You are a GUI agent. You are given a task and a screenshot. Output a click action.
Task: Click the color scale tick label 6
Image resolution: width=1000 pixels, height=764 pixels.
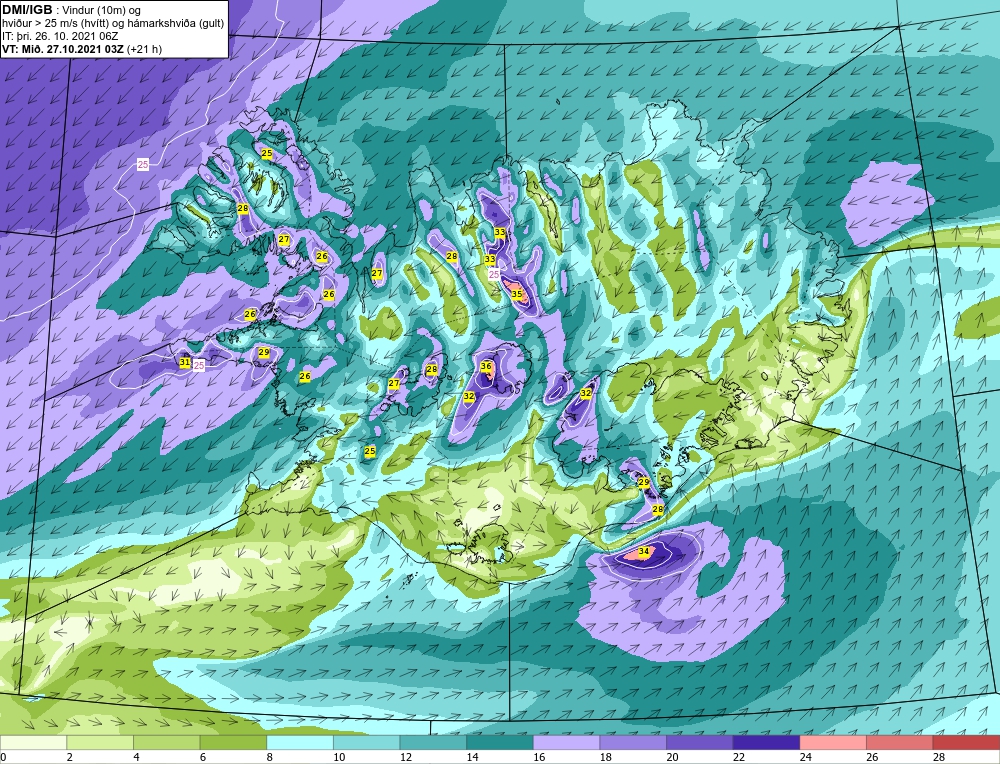point(202,757)
